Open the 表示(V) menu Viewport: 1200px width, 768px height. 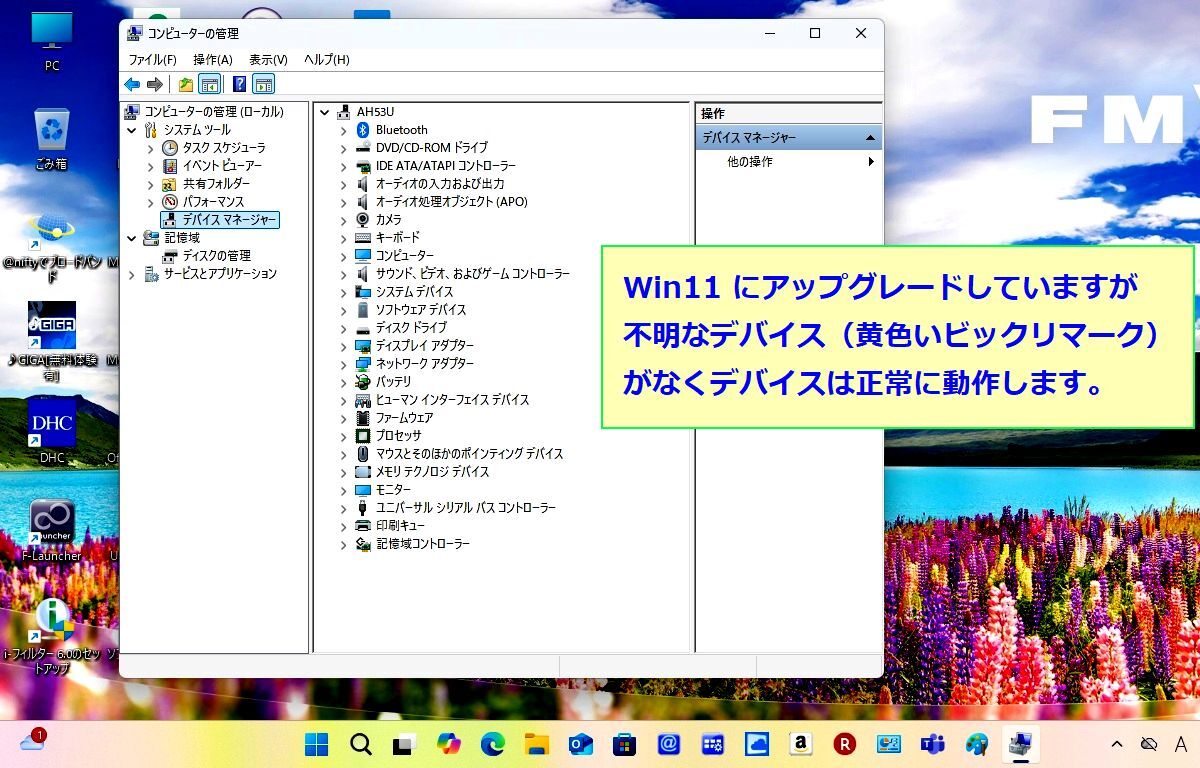(x=267, y=59)
